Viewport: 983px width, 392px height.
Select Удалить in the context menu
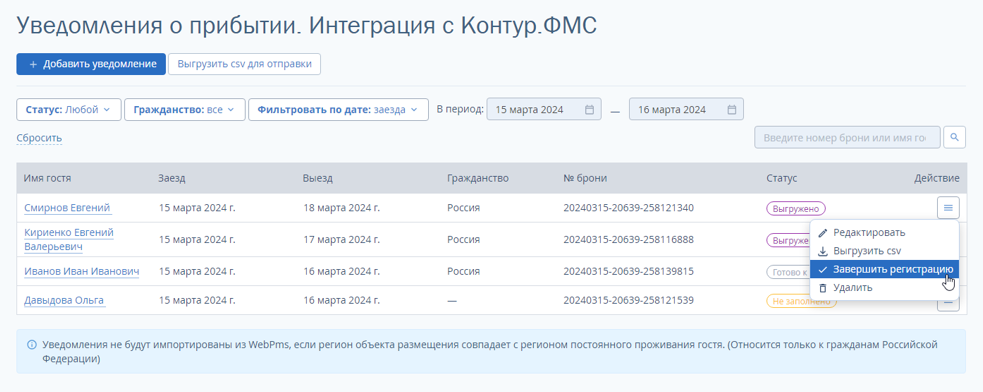click(x=885, y=287)
